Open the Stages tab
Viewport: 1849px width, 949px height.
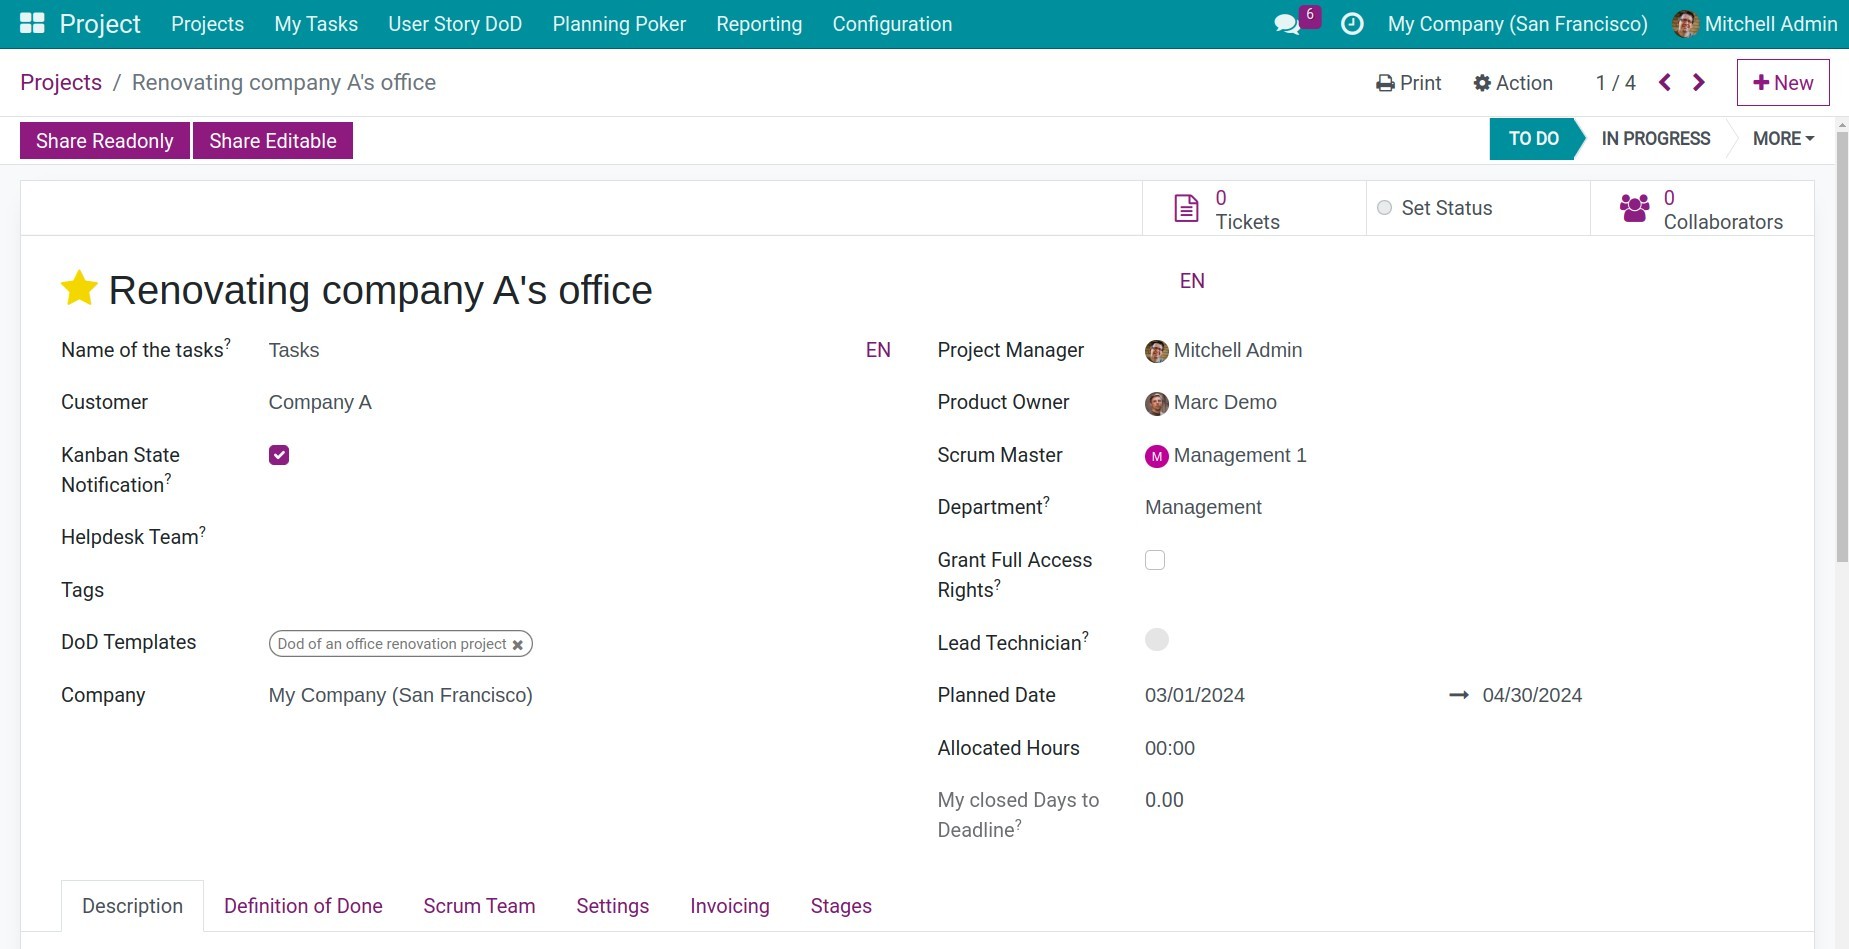point(841,906)
